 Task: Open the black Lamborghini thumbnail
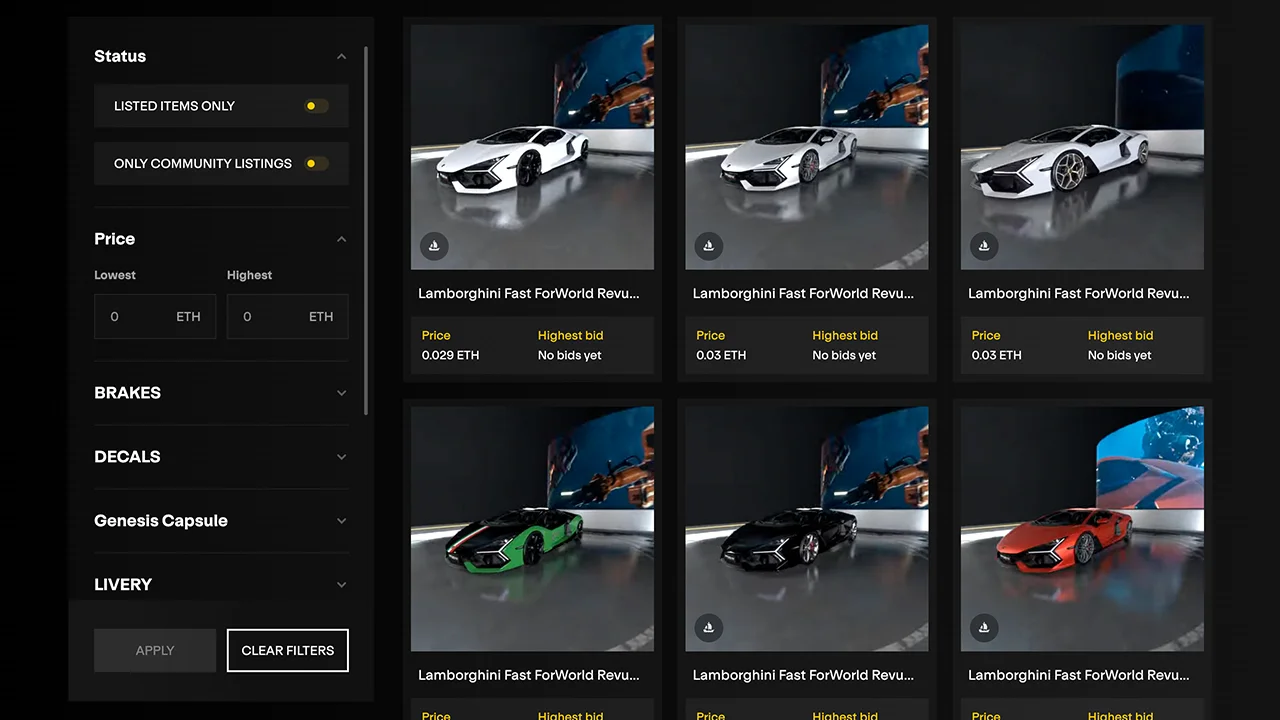point(807,529)
